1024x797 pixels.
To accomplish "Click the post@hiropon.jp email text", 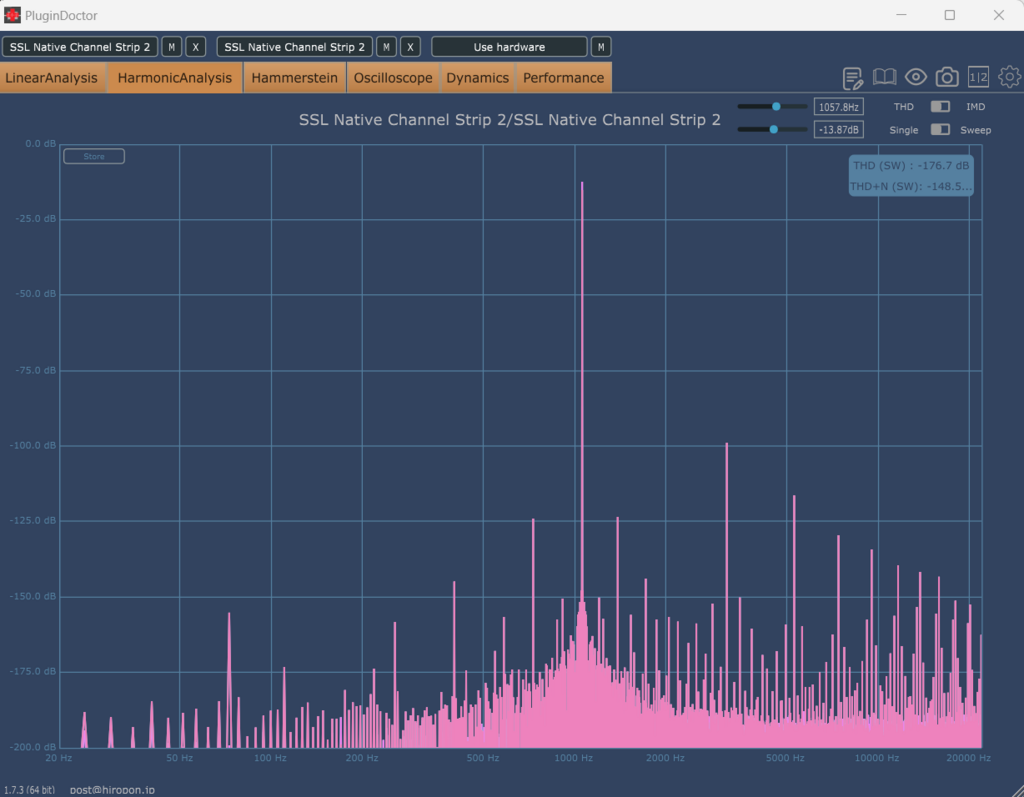I will click(112, 790).
